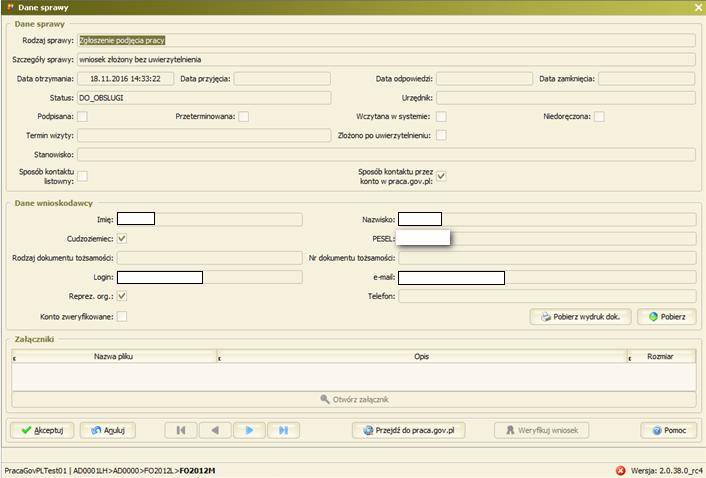Click the PracaGovPLTest01 status text
Screen dimensions: 706x478
coord(36,471)
